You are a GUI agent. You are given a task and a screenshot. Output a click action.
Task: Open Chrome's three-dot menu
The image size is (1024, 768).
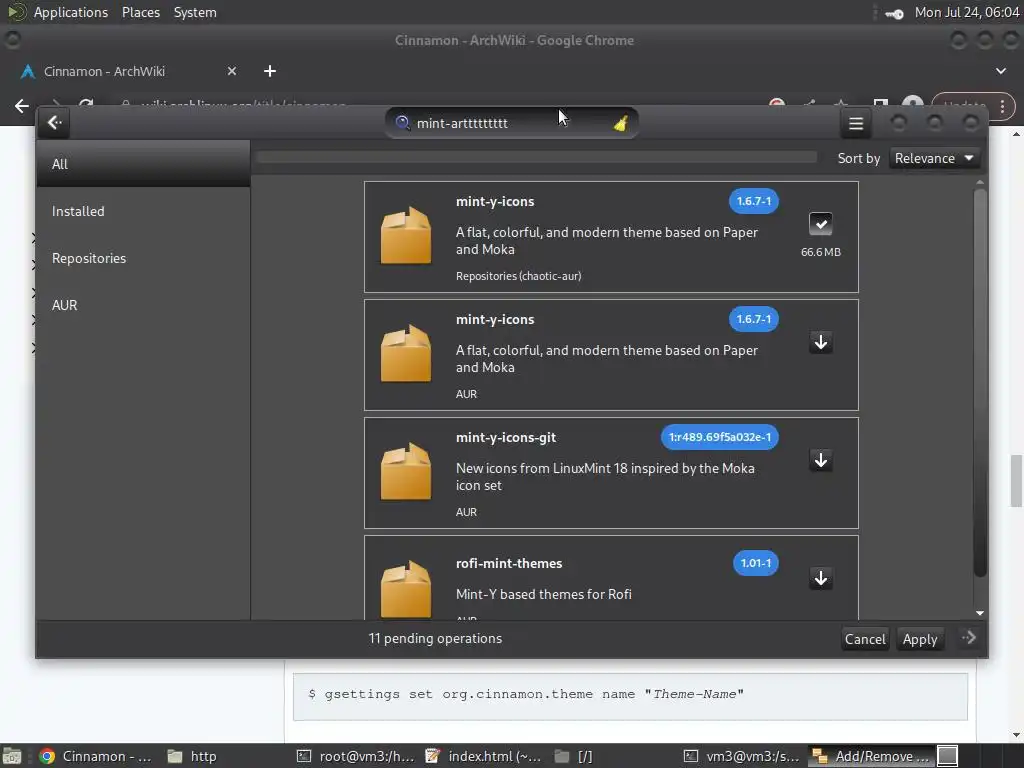tap(1002, 106)
